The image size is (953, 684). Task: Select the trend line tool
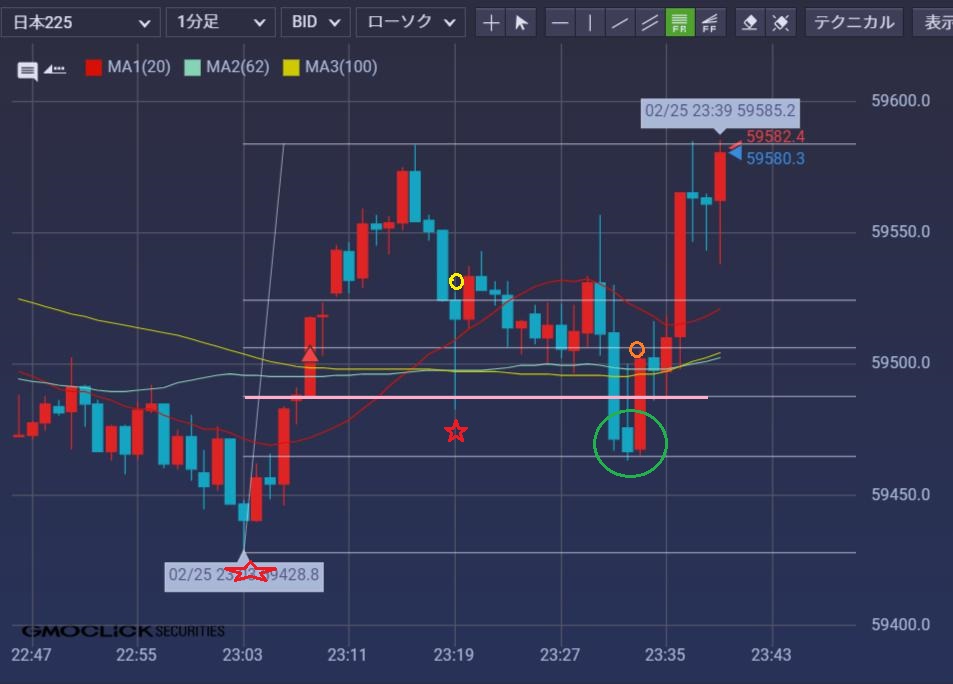[621, 22]
